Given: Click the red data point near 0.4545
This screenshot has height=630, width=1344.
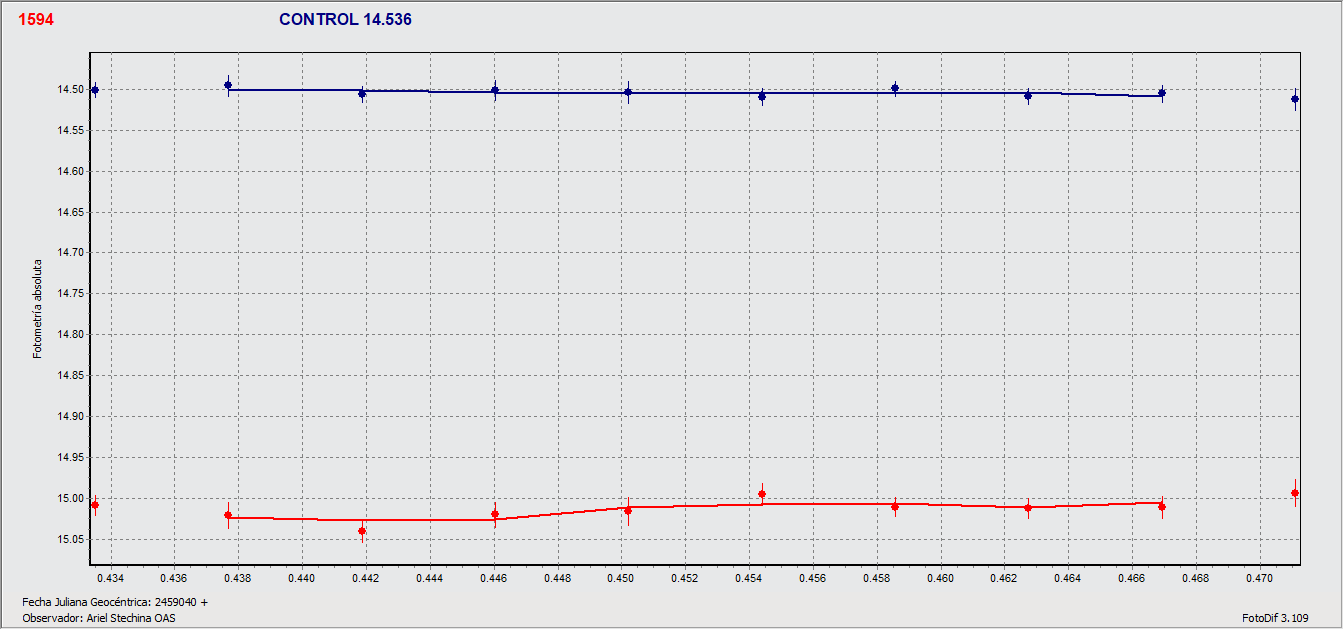Looking at the screenshot, I should pos(762,494).
